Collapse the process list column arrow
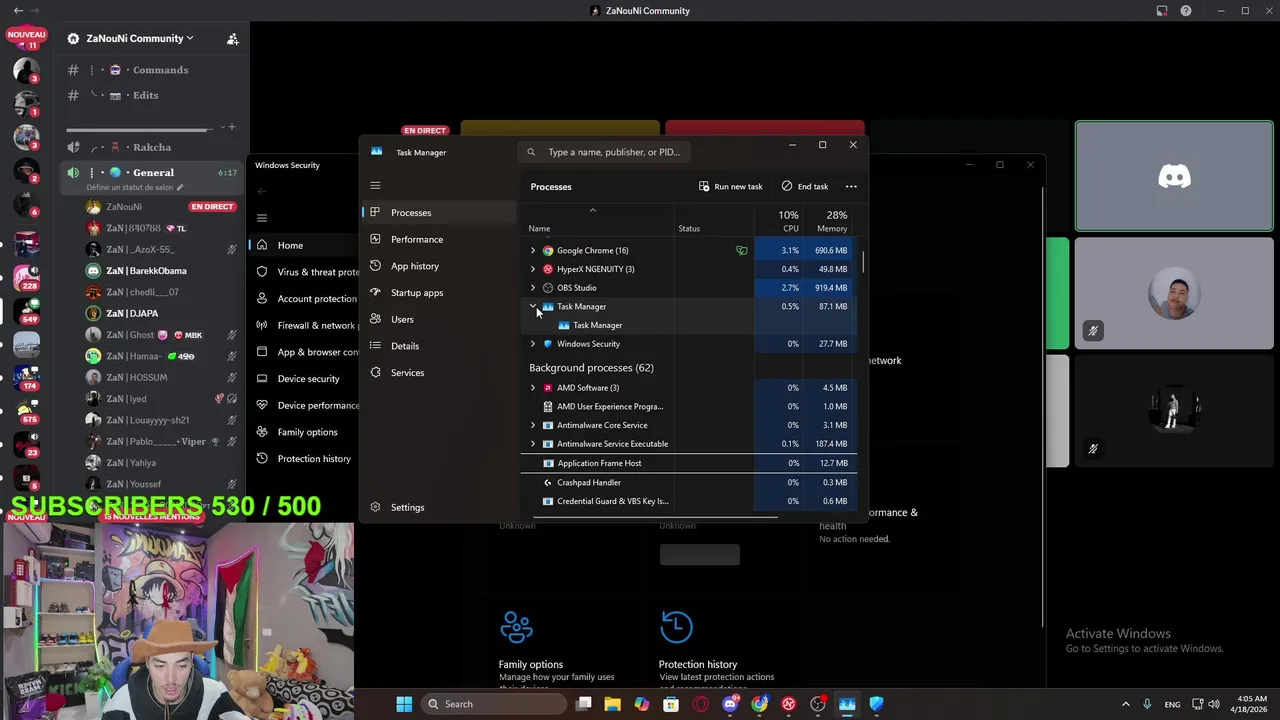 (592, 210)
